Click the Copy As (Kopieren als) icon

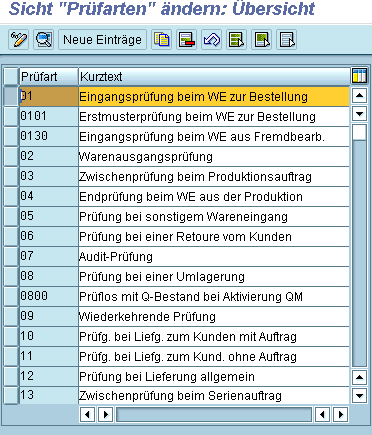click(161, 40)
